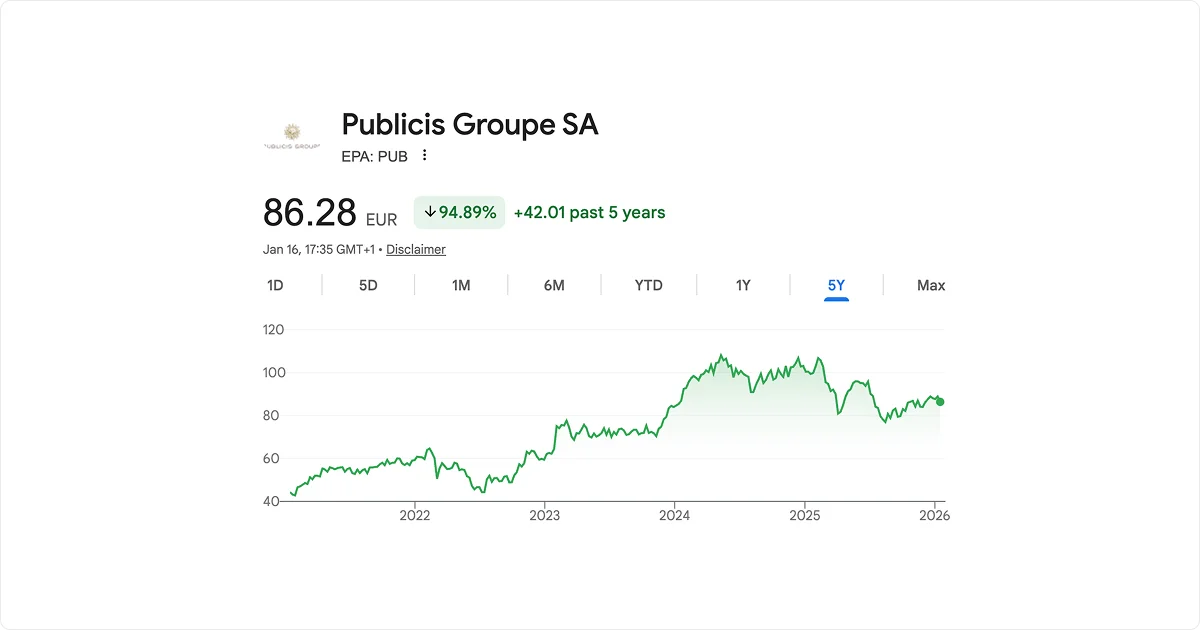The height and width of the screenshot is (630, 1200).
Task: Click the active 5Y tab
Action: click(836, 285)
